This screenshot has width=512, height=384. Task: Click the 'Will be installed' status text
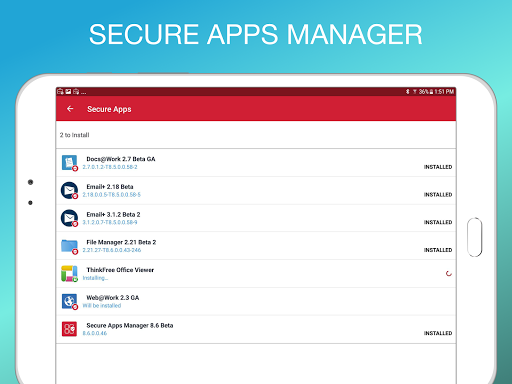click(102, 306)
